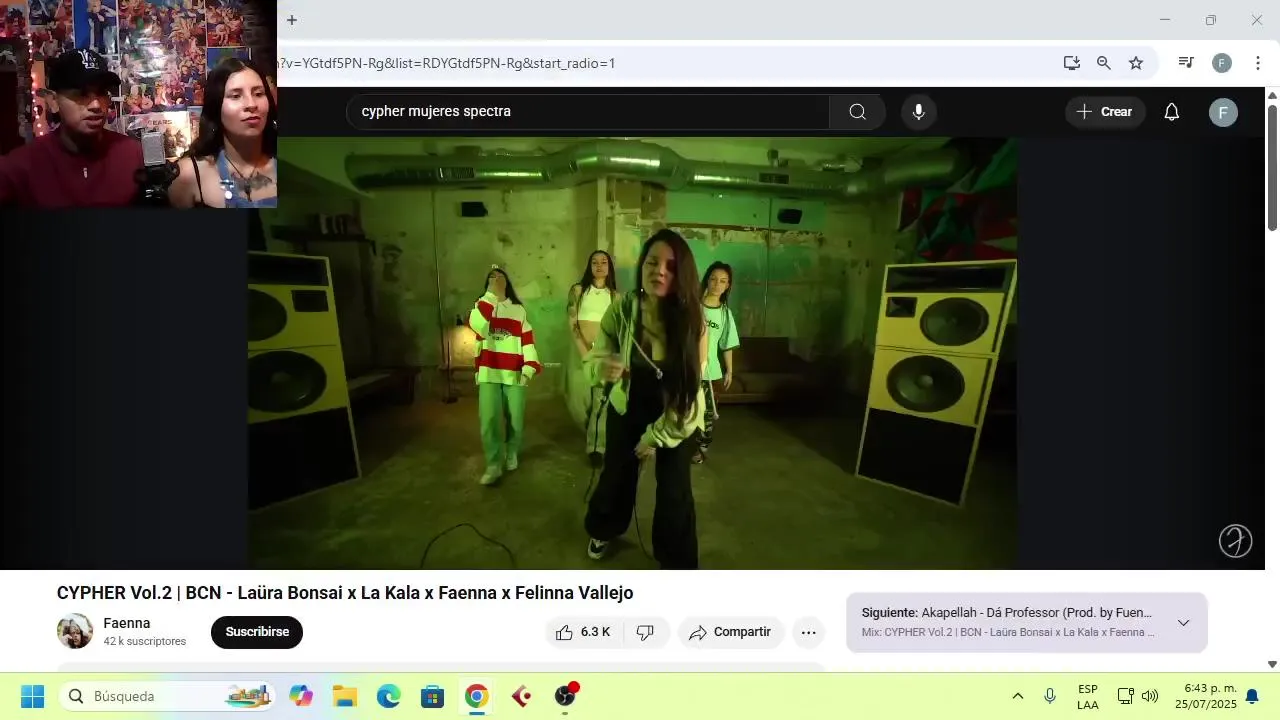The height and width of the screenshot is (720, 1280).
Task: Click the video player to pause
Action: click(x=633, y=353)
